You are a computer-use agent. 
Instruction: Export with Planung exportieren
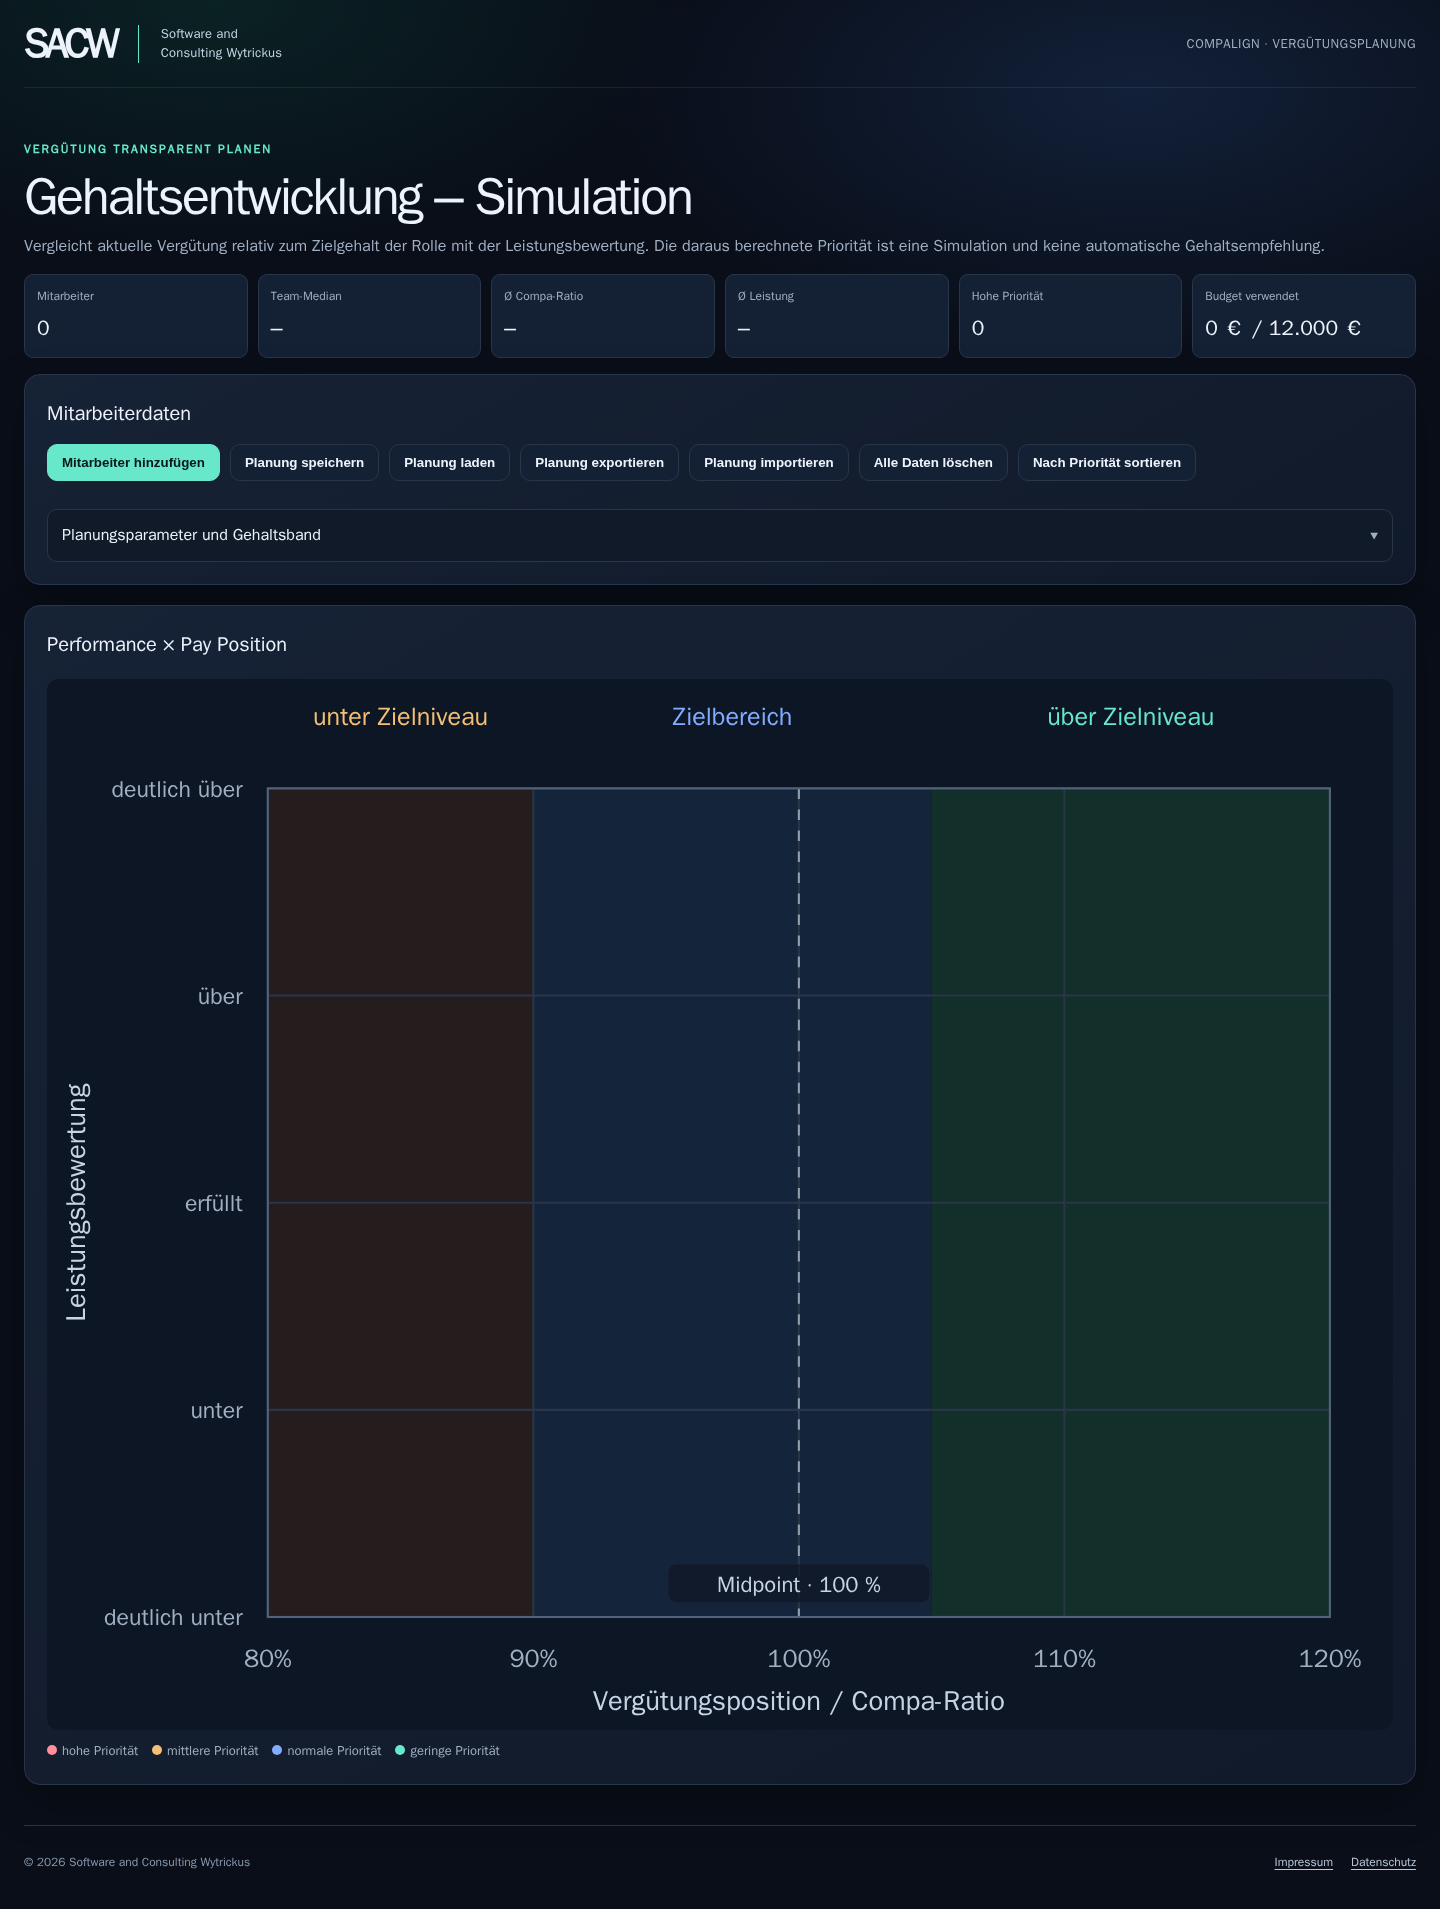(x=599, y=462)
